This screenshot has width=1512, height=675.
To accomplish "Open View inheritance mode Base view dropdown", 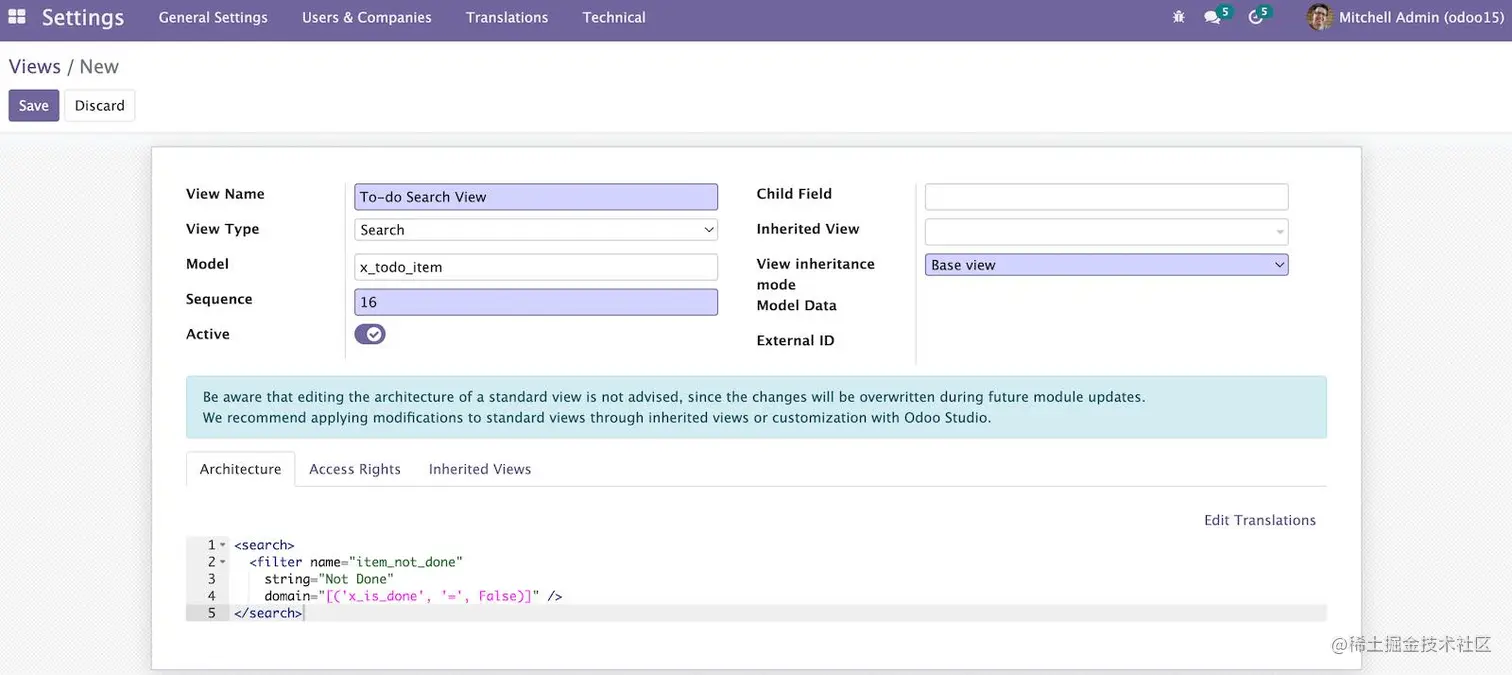I will pyautogui.click(x=1106, y=265).
